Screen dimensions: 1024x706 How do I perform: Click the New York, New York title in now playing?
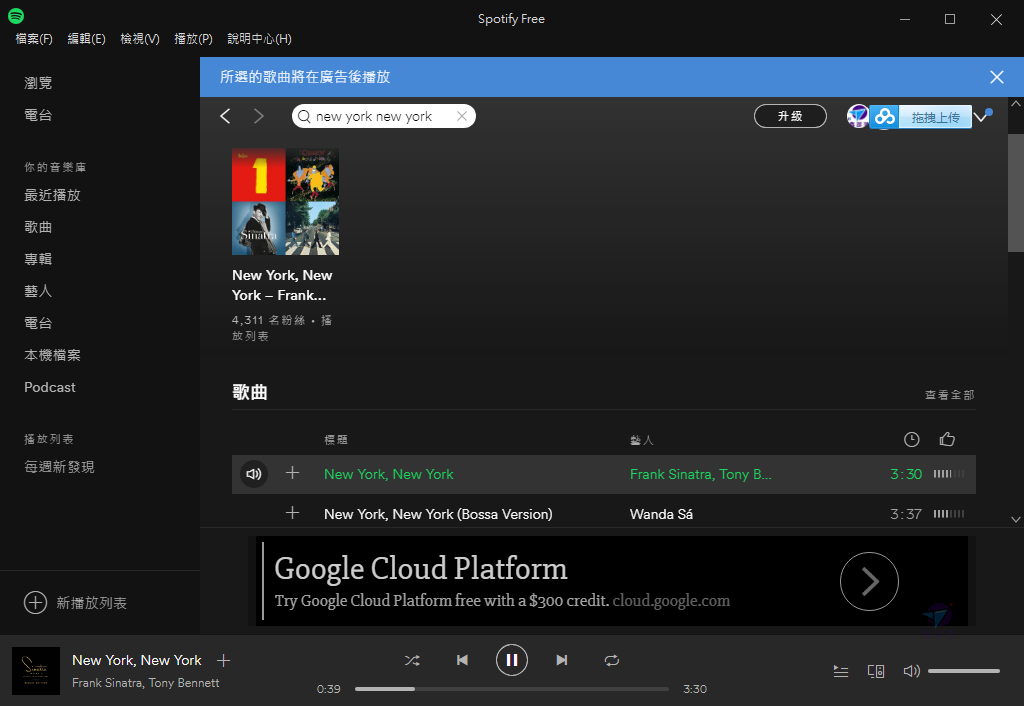pyautogui.click(x=136, y=660)
